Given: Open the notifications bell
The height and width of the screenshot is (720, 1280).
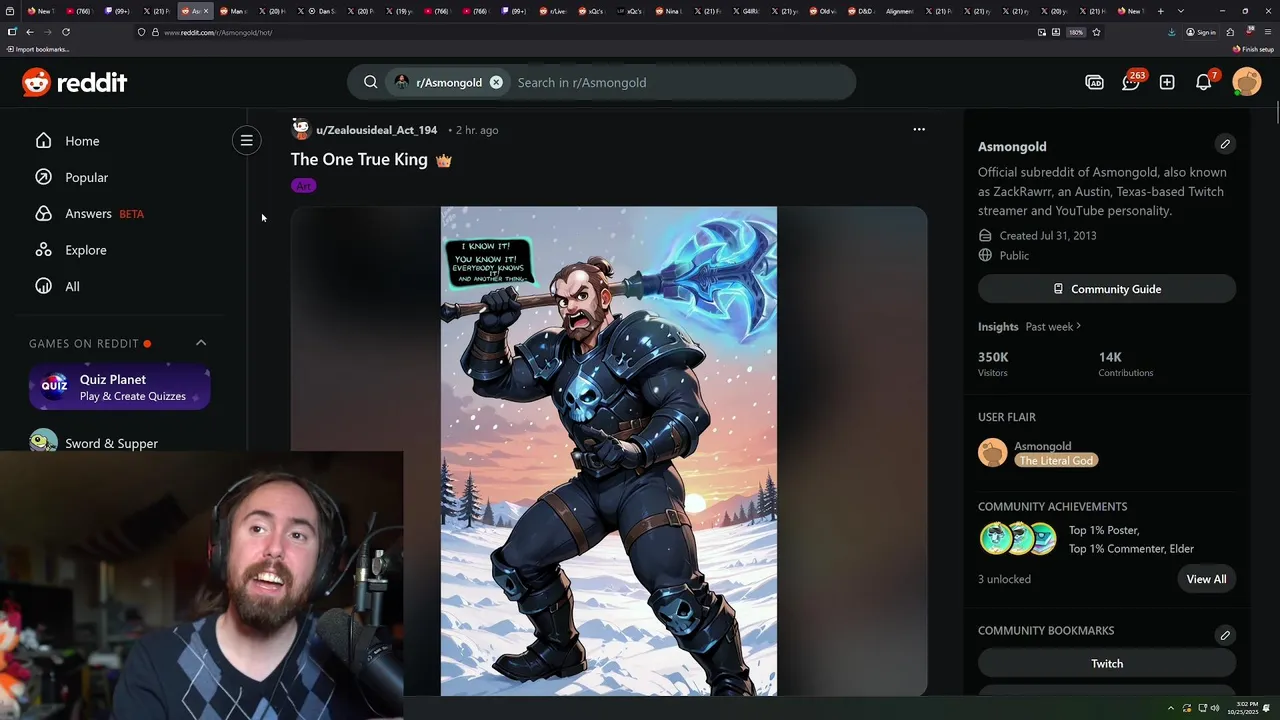Looking at the screenshot, I should pos(1204,82).
